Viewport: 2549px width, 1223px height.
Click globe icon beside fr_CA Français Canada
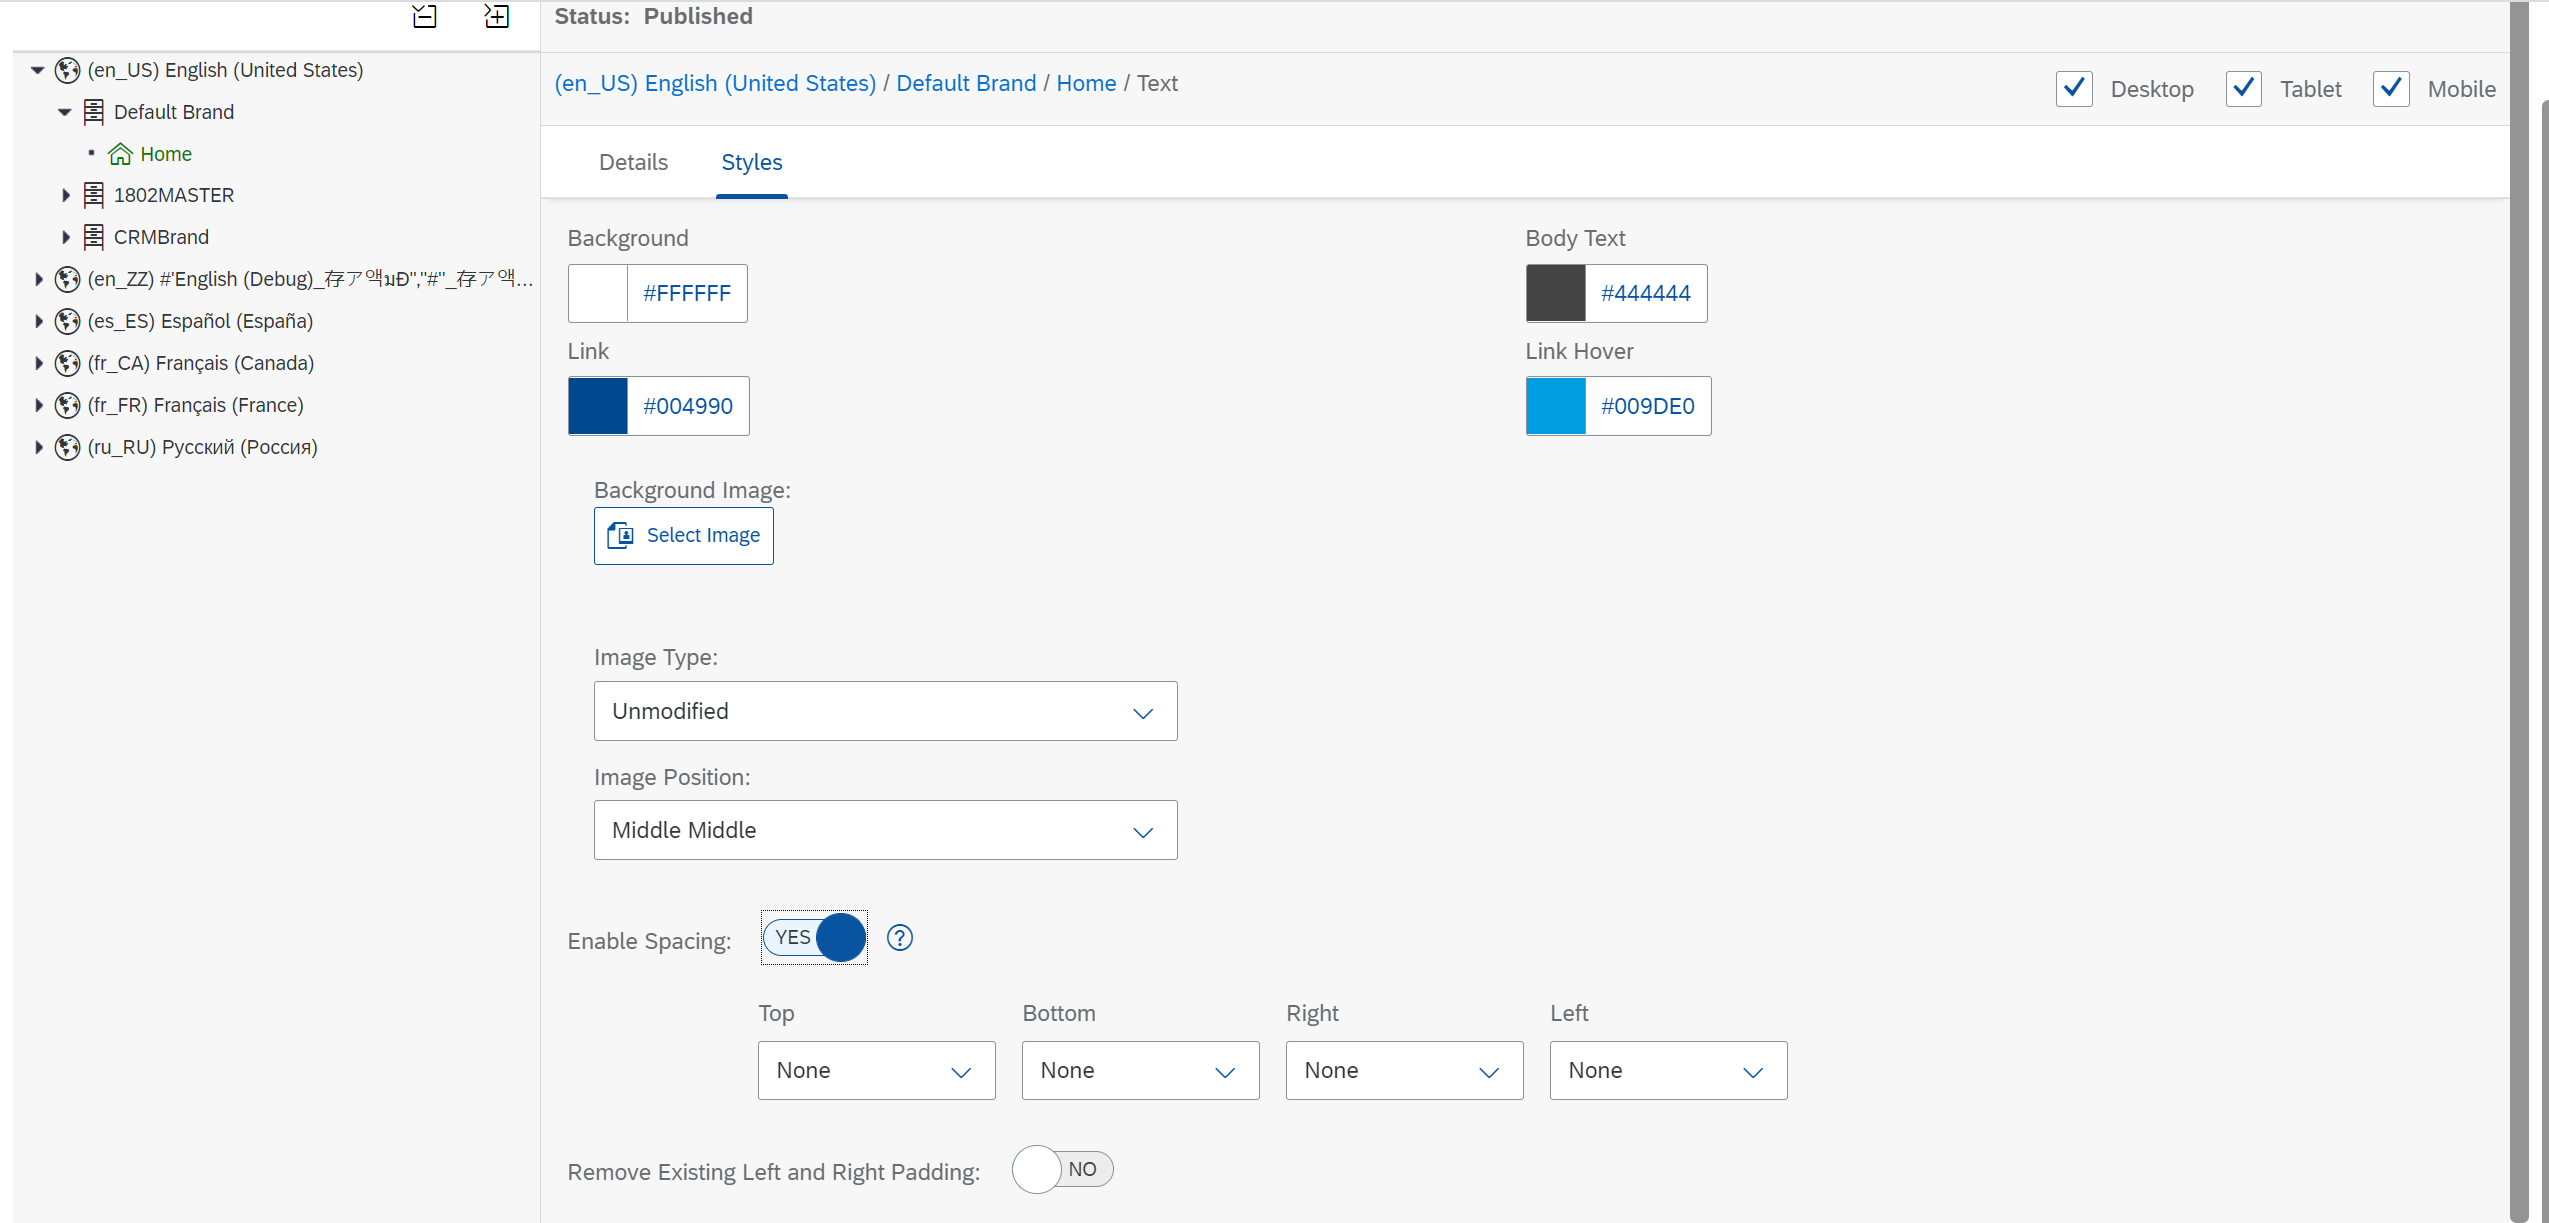(x=67, y=363)
